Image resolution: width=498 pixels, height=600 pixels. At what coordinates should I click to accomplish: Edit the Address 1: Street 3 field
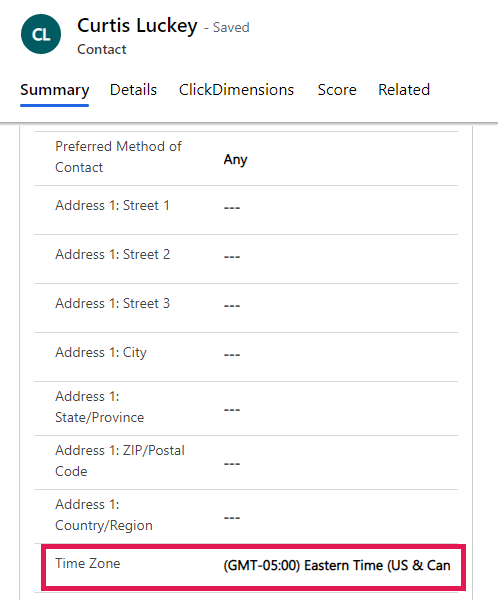tap(341, 305)
